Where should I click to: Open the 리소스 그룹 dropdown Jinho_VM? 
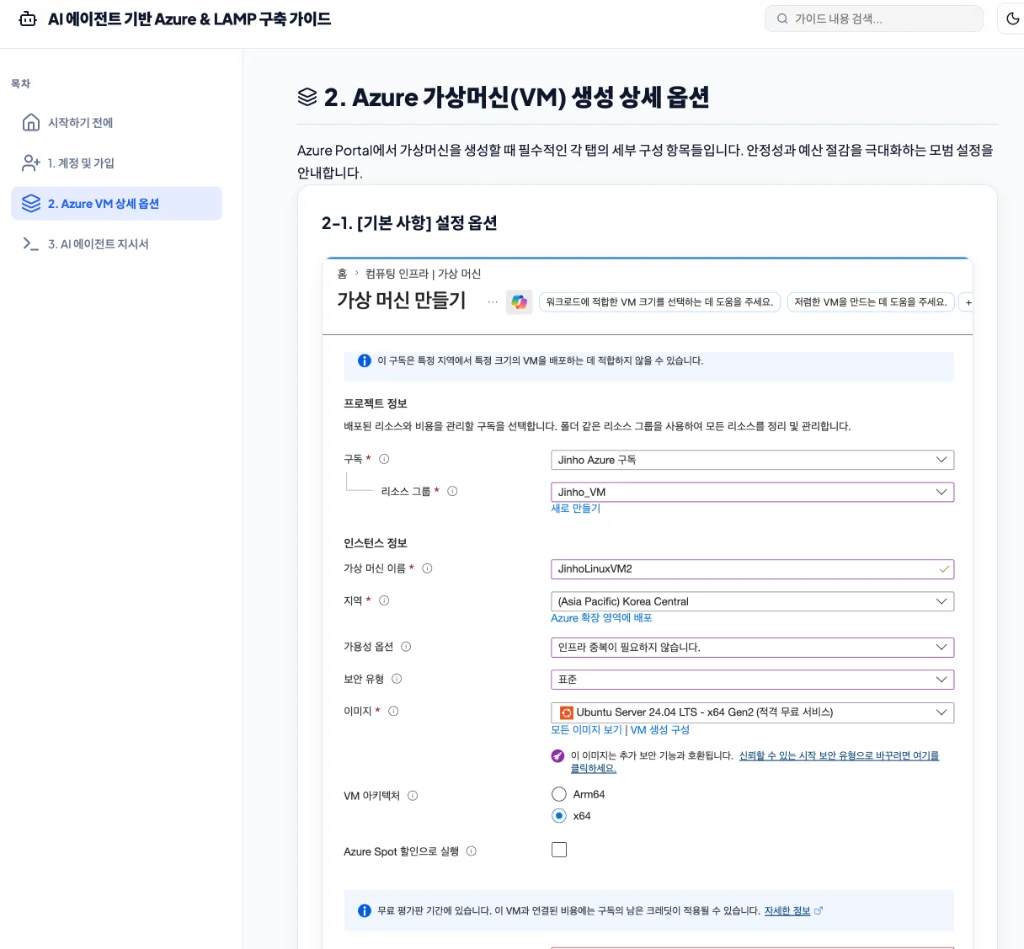(752, 492)
